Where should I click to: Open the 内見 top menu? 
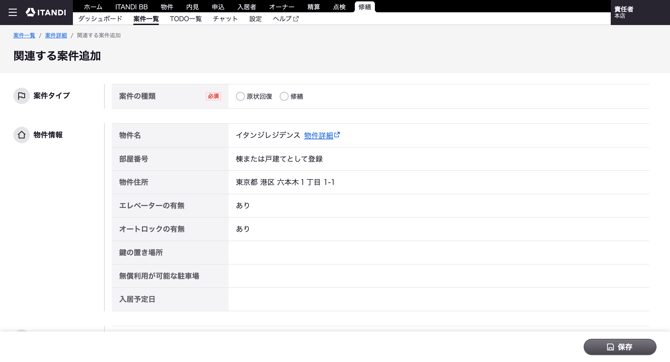point(192,7)
